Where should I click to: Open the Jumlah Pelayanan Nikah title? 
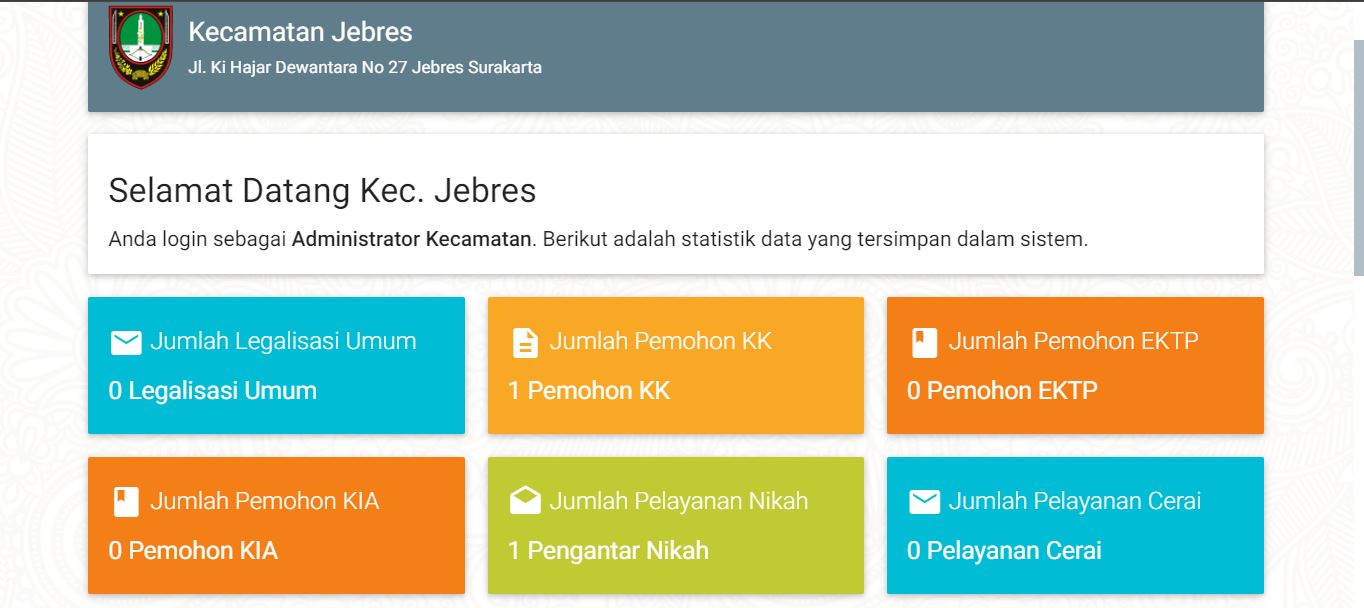coord(678,501)
